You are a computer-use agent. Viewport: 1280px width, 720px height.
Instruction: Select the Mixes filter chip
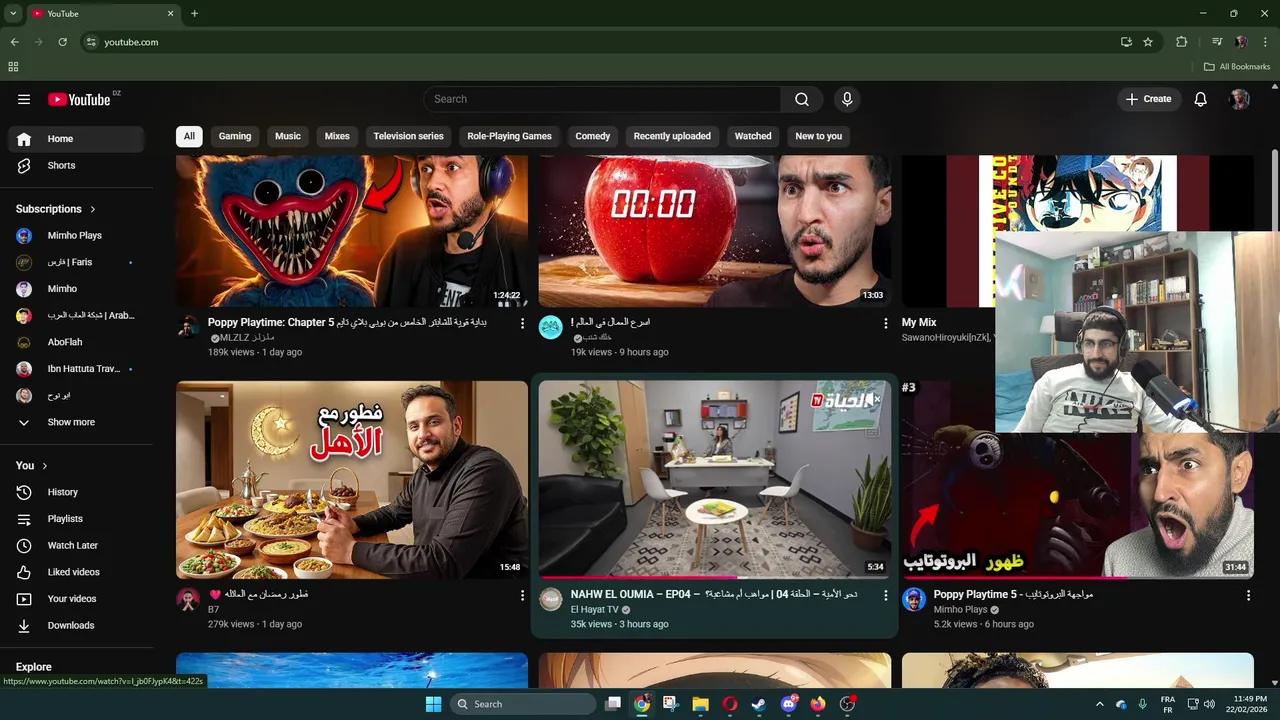click(x=337, y=136)
